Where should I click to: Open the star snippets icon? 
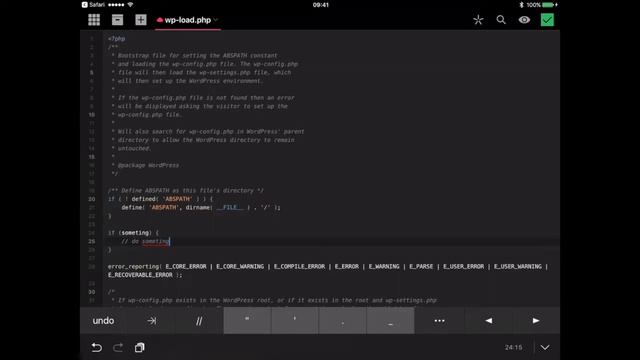tap(478, 20)
